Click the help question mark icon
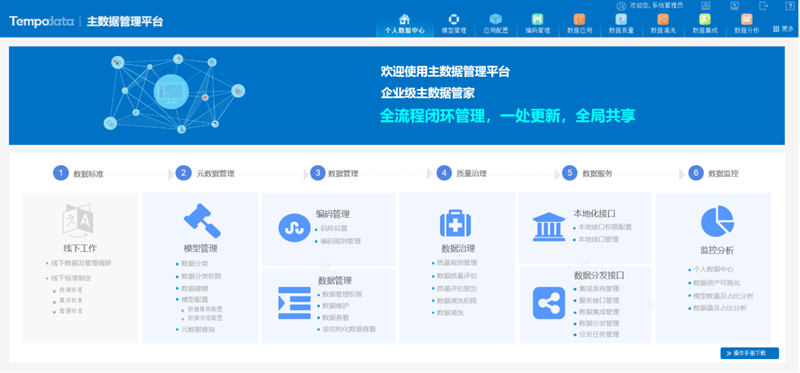Viewport: 800px width, 373px height. (x=790, y=6)
